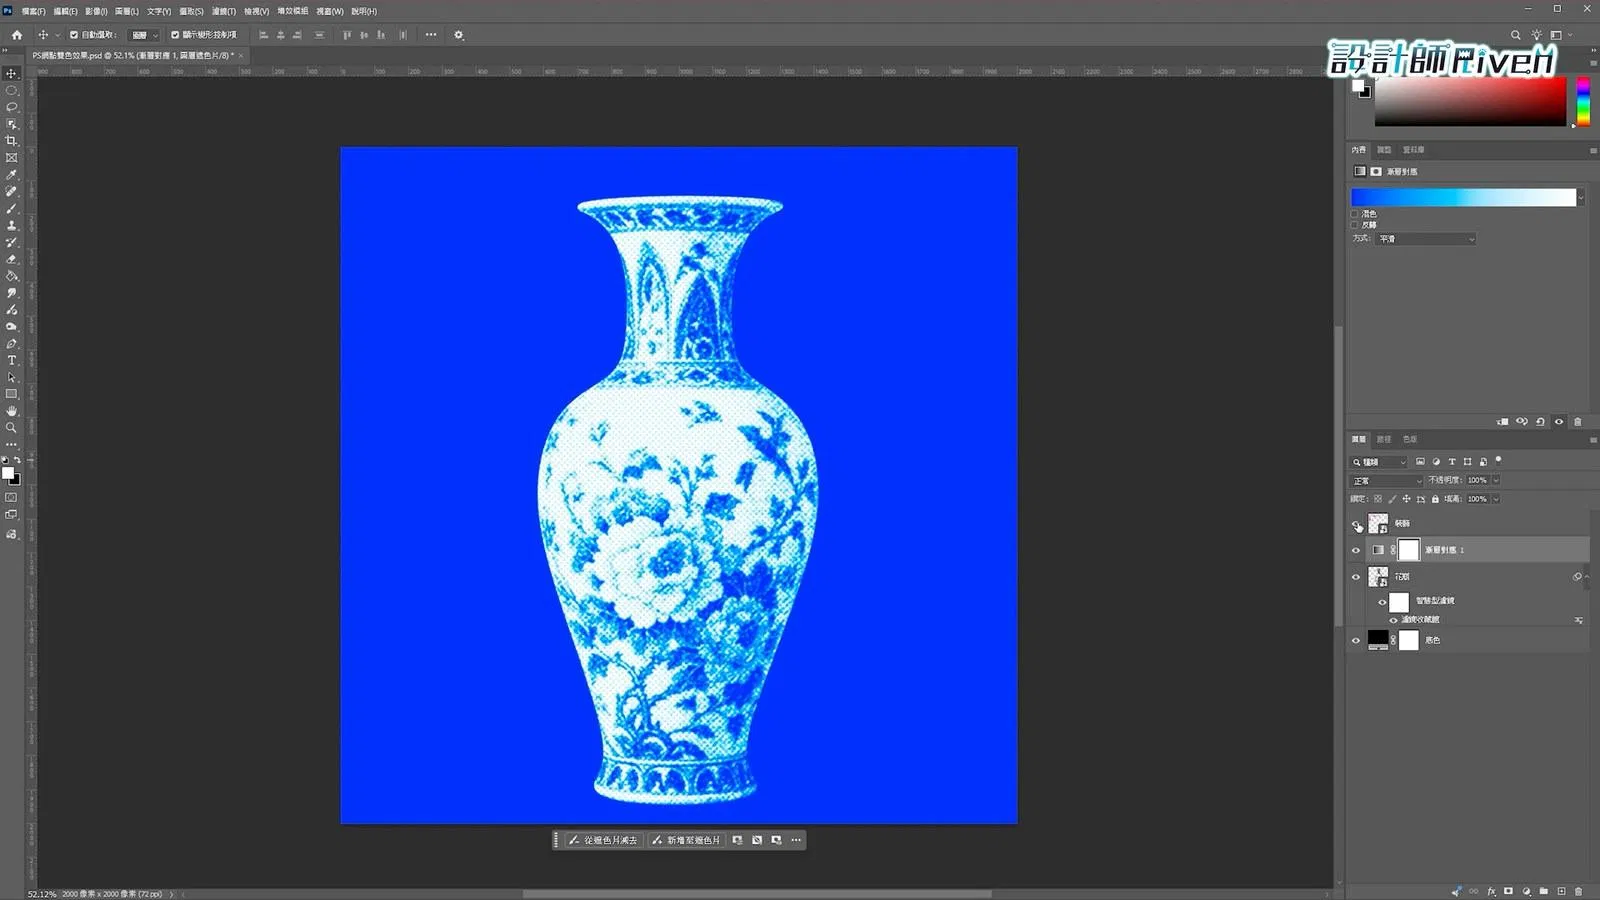Click the hue spectrum strip in Color panel

(1583, 101)
